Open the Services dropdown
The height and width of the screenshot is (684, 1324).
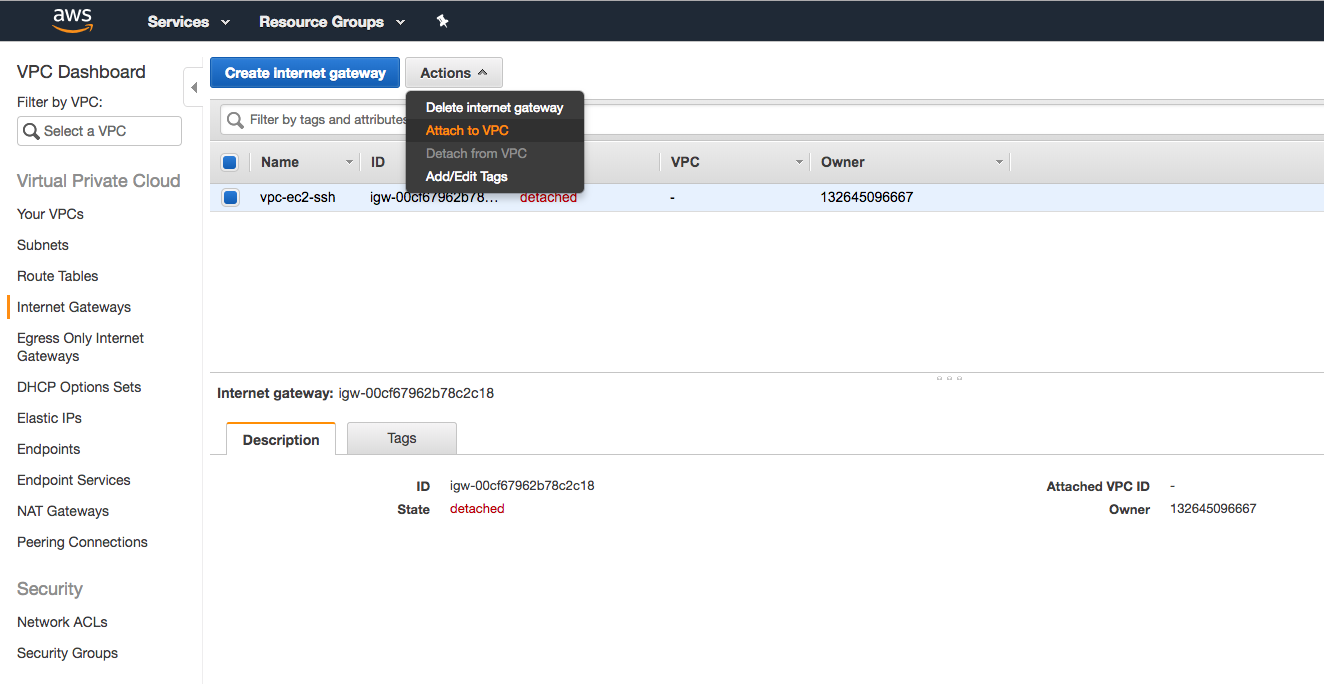(x=188, y=21)
